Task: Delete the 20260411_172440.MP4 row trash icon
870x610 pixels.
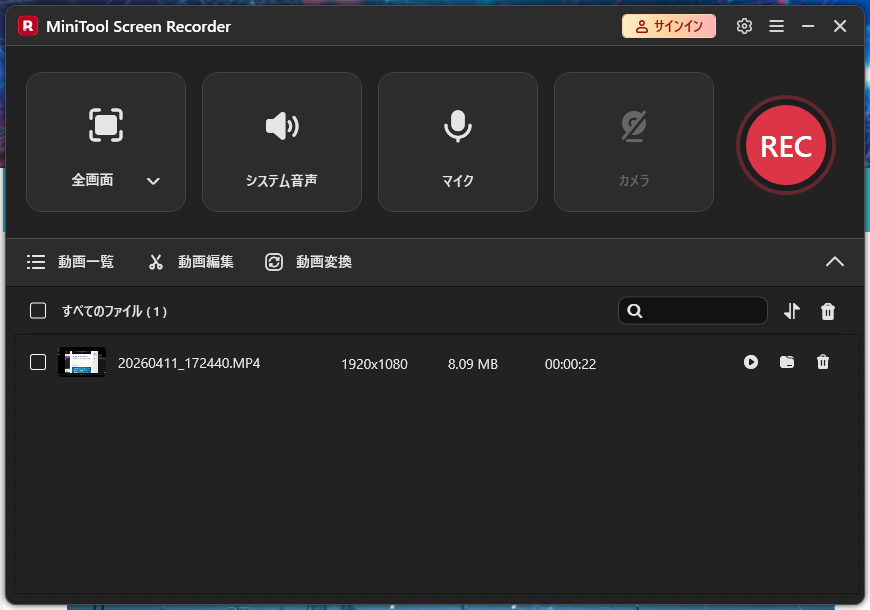Action: click(x=823, y=362)
